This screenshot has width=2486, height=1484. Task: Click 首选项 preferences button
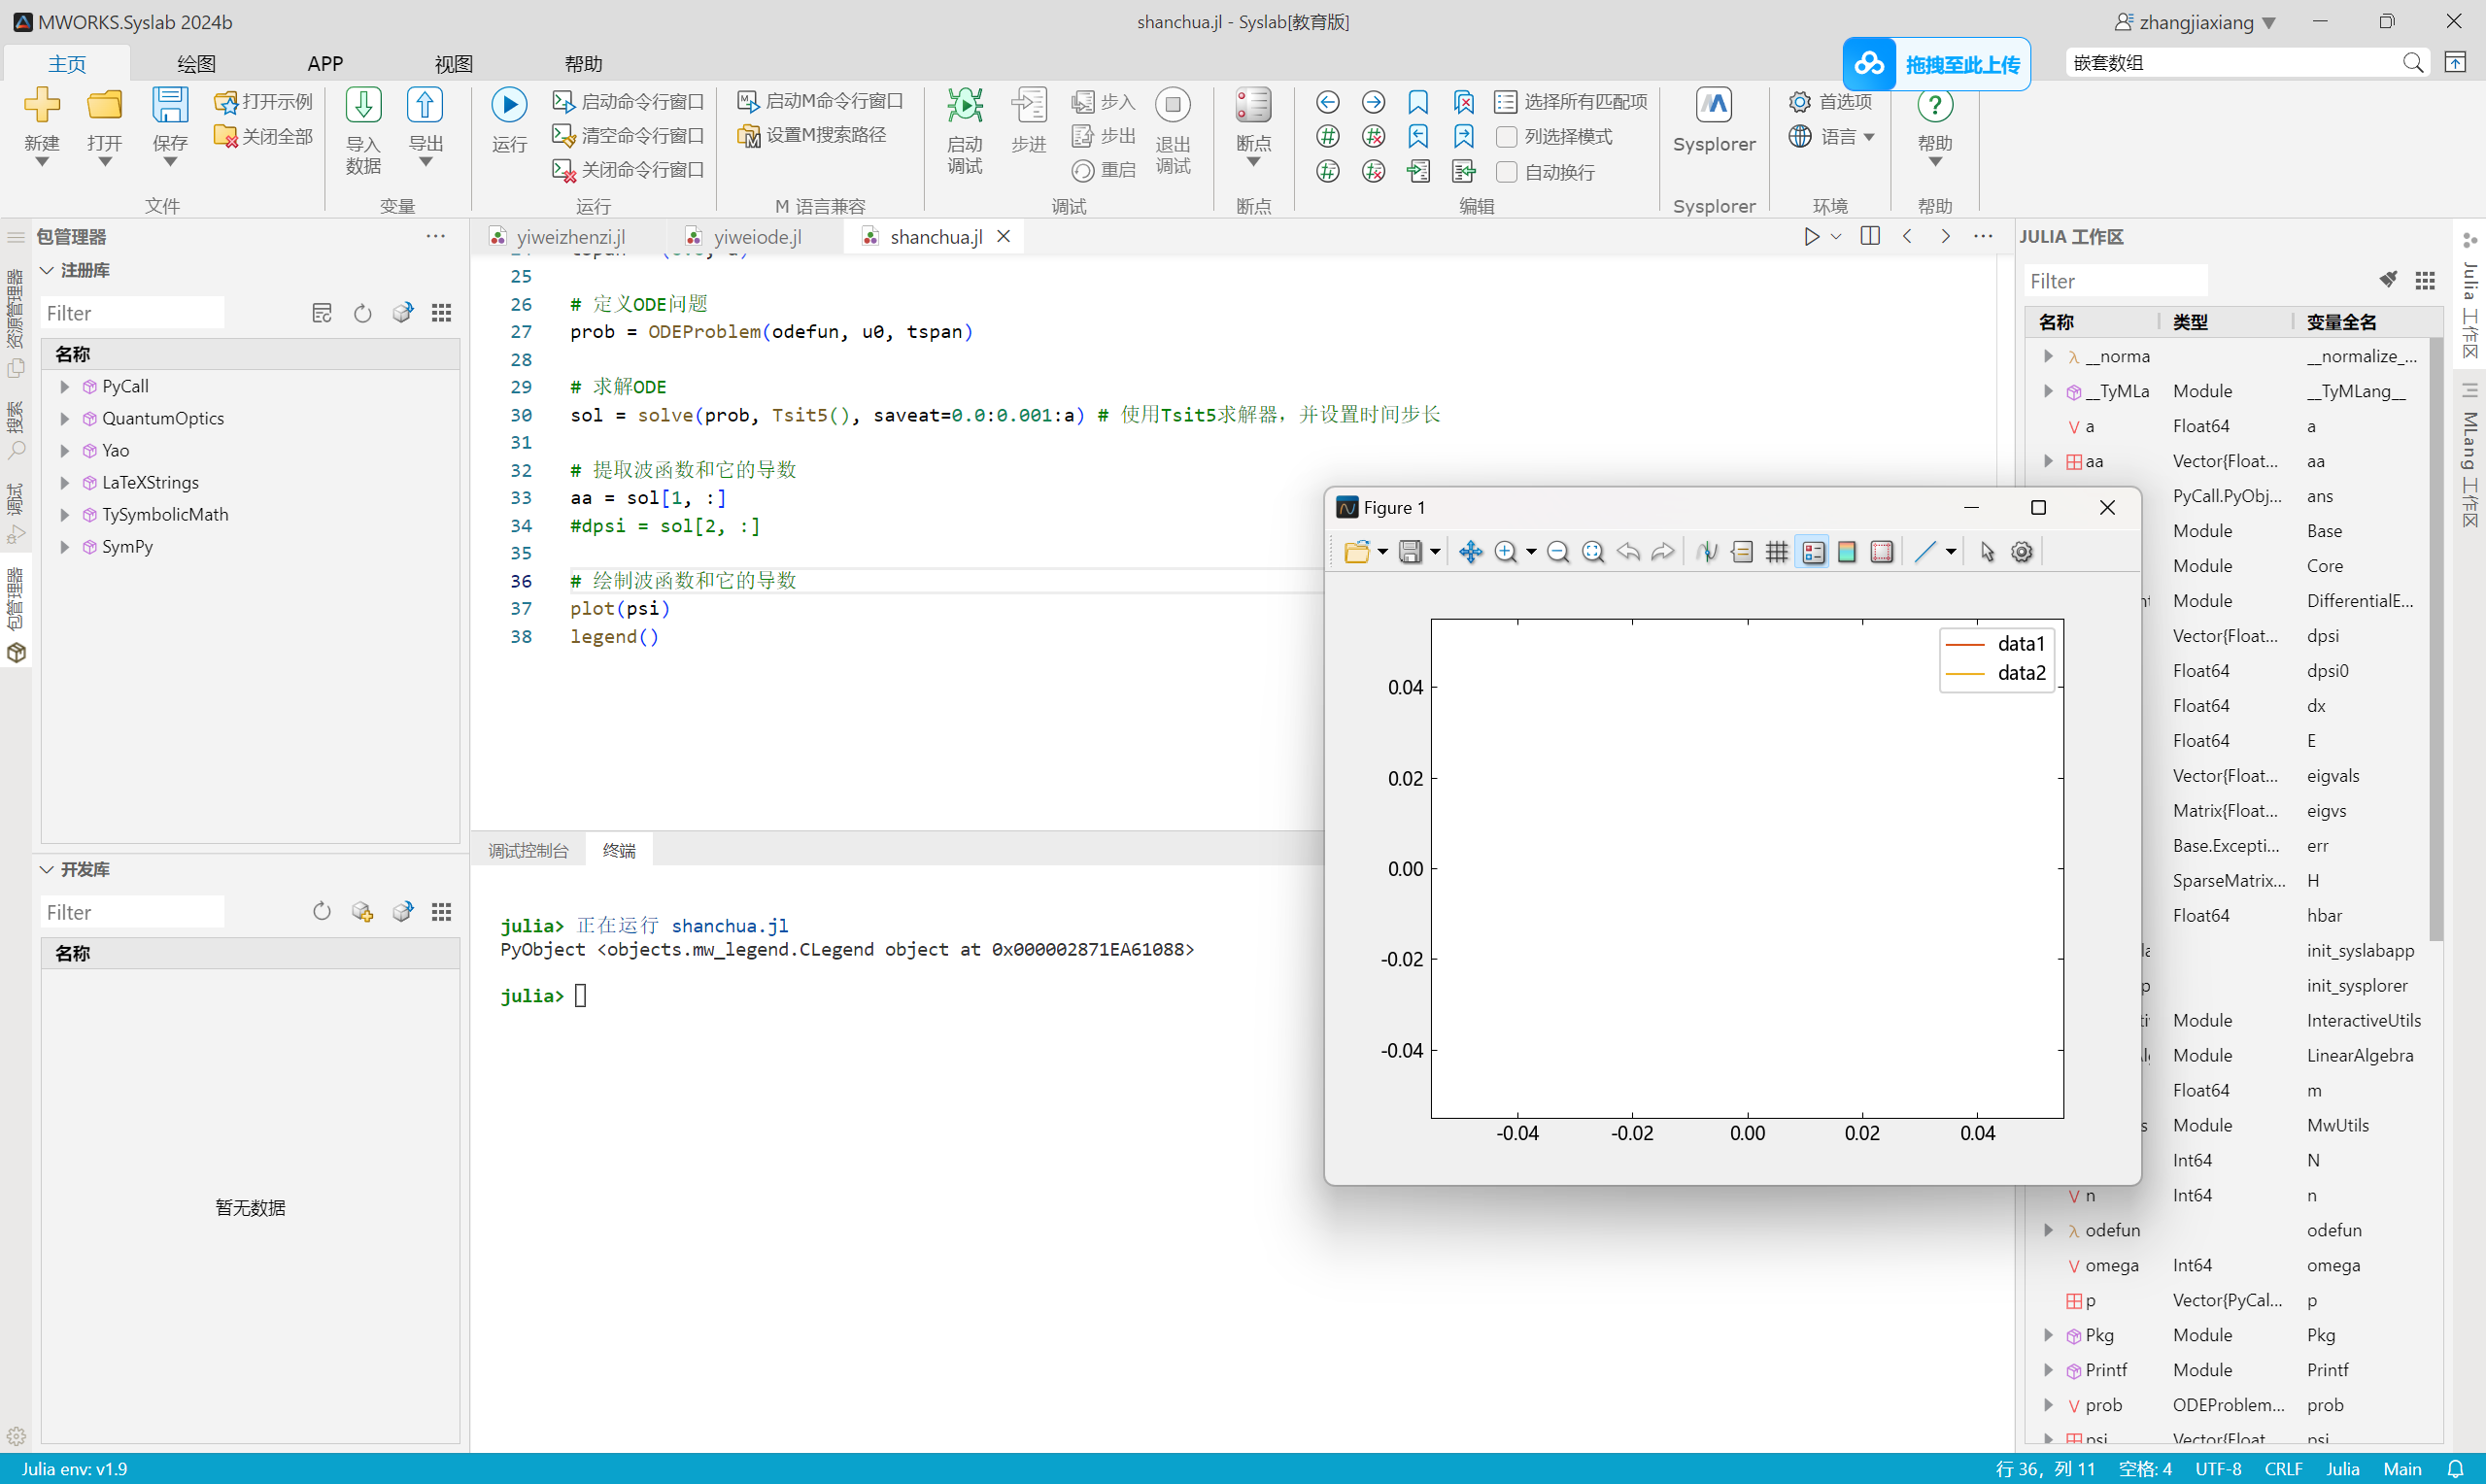1830,102
